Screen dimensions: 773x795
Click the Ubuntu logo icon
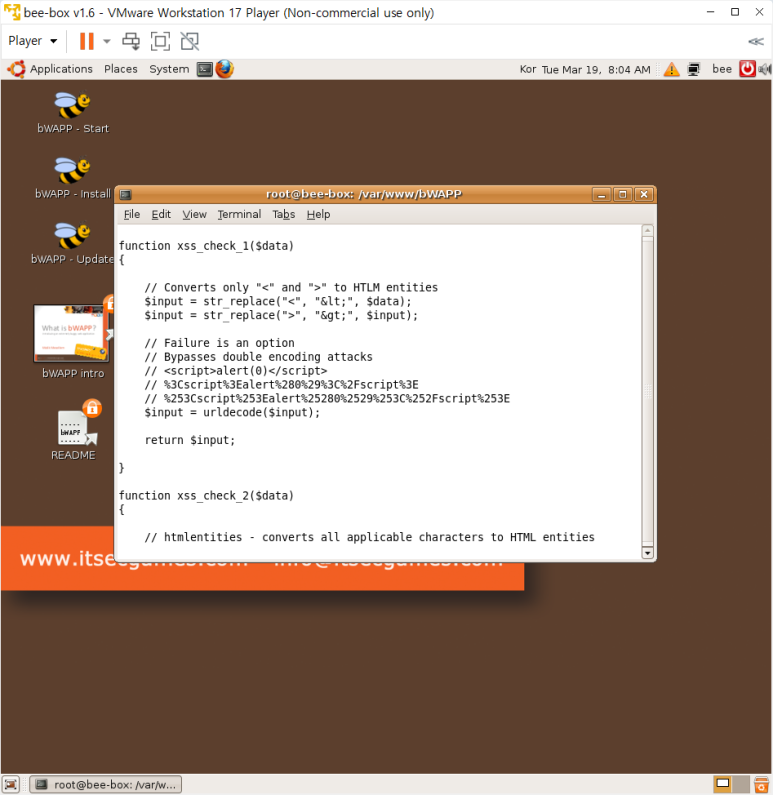(x=16, y=69)
